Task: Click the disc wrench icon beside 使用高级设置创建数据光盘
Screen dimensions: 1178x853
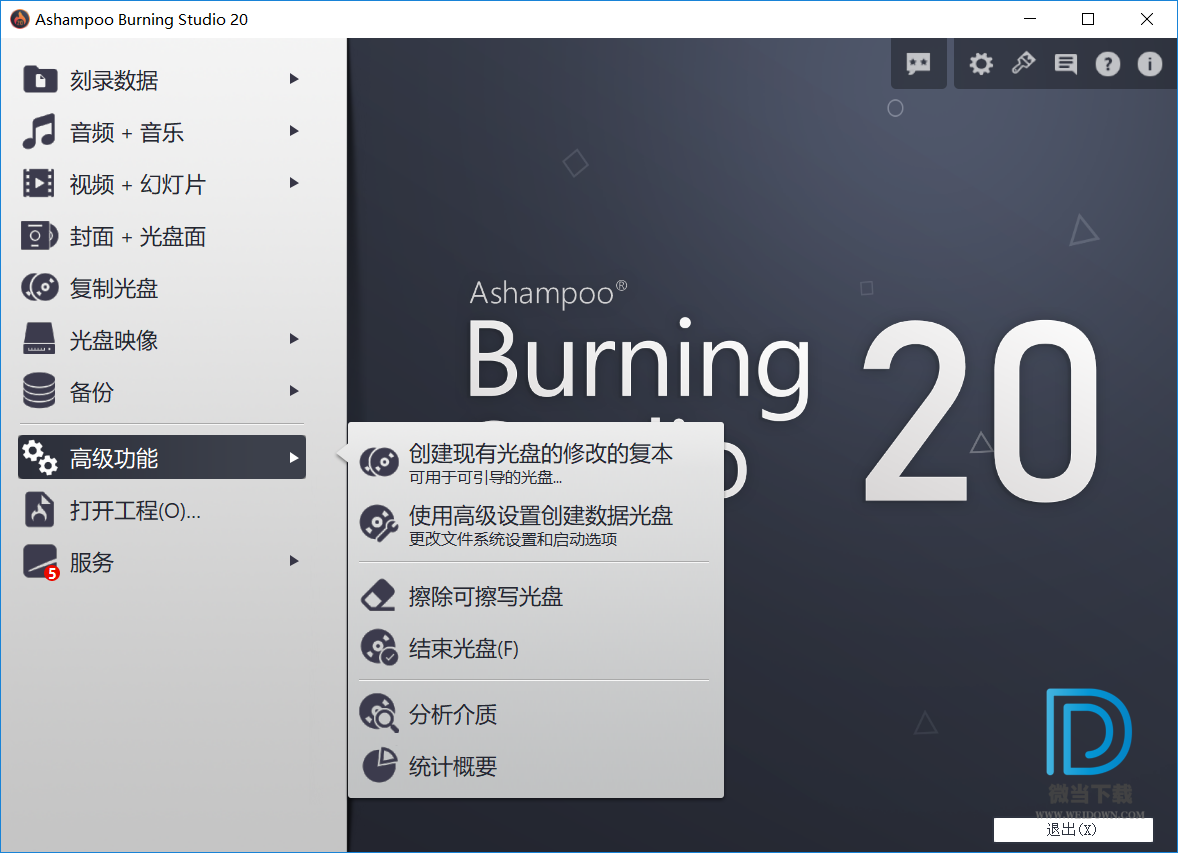Action: 379,524
